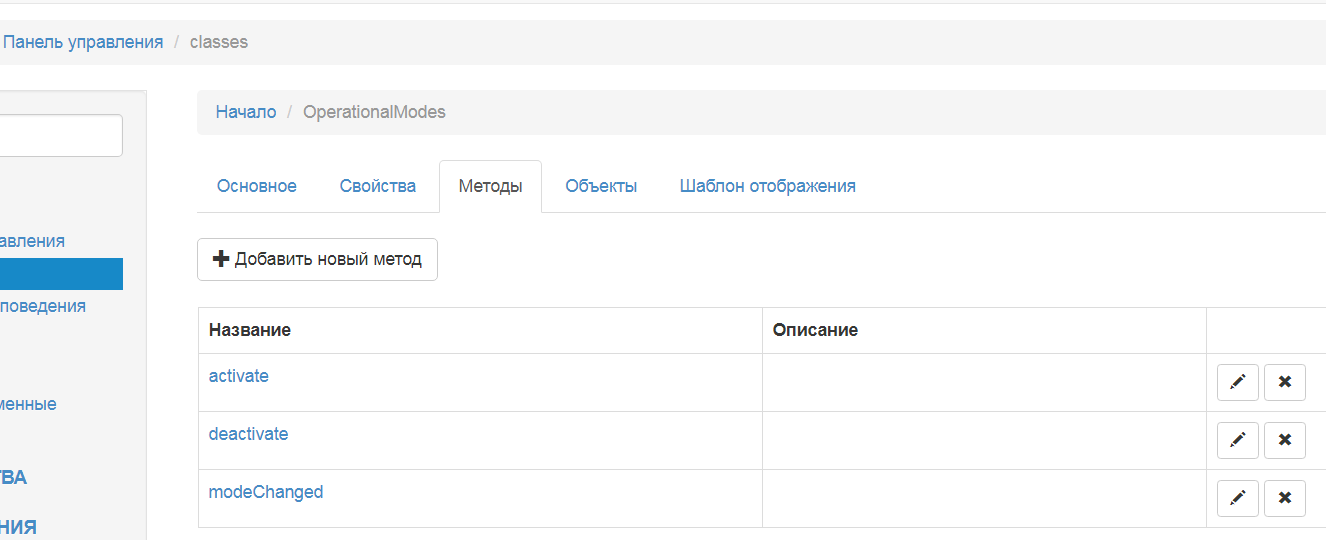Click the plus icon on add method button

coord(222,259)
